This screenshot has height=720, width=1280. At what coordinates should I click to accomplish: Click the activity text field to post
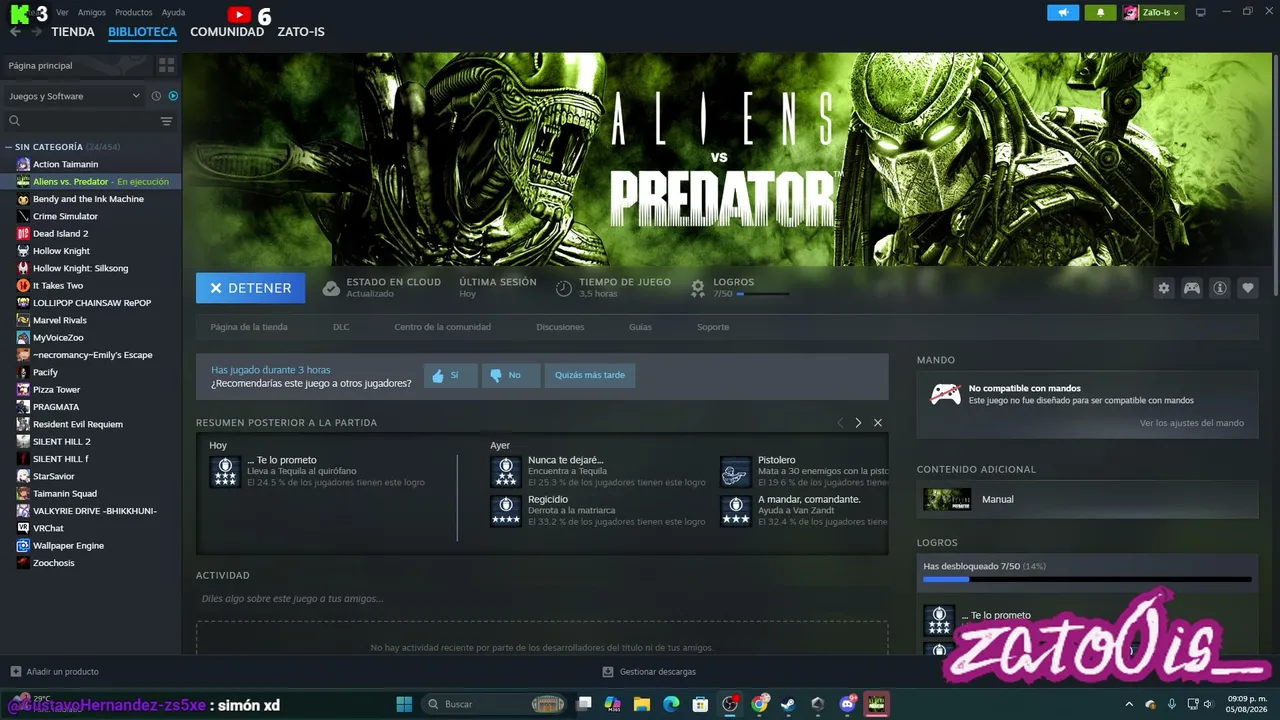tap(542, 599)
